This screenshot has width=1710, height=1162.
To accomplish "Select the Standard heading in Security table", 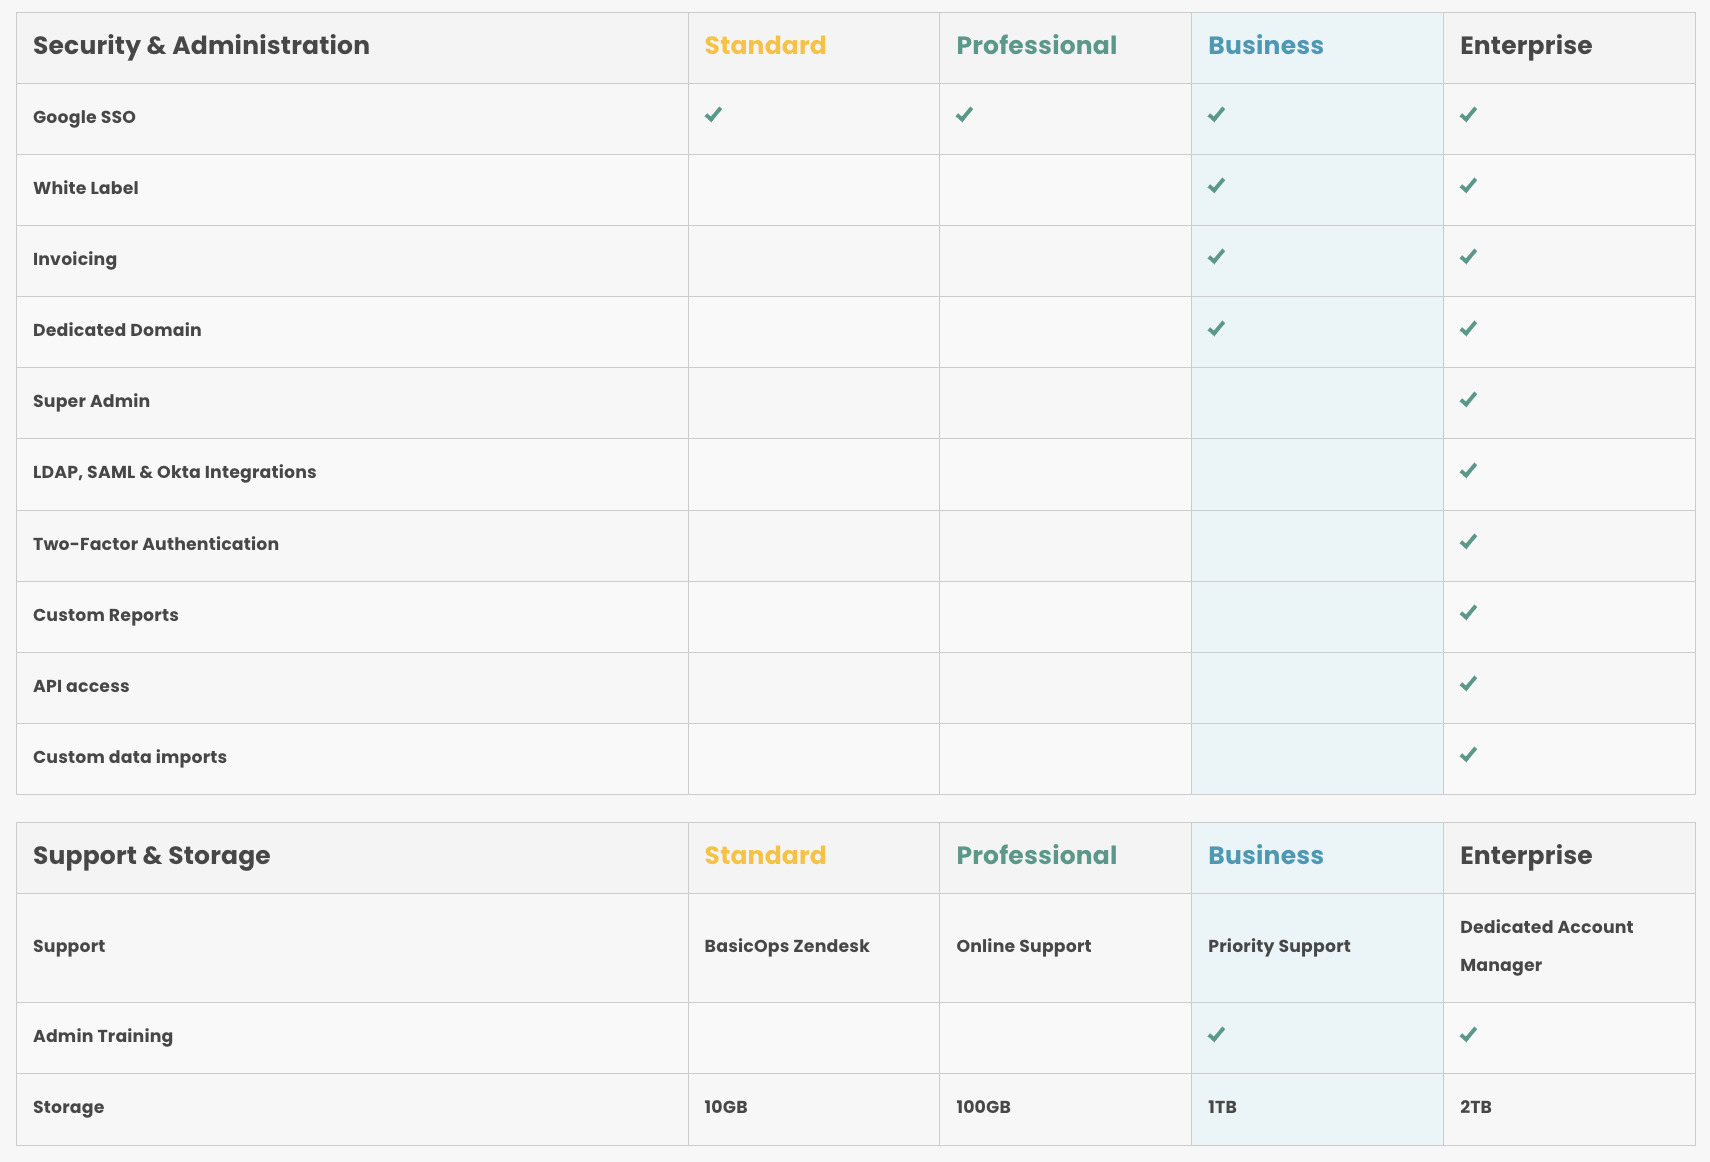I will (765, 45).
